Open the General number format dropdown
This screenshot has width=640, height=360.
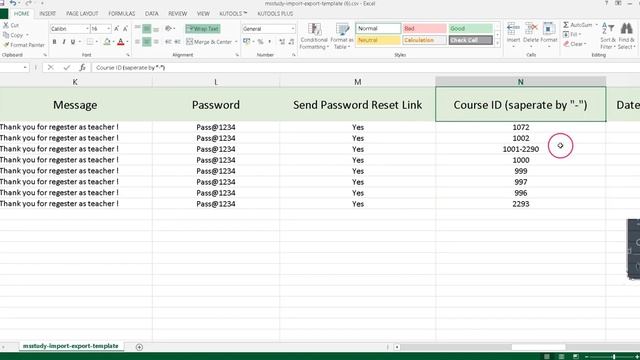point(292,29)
